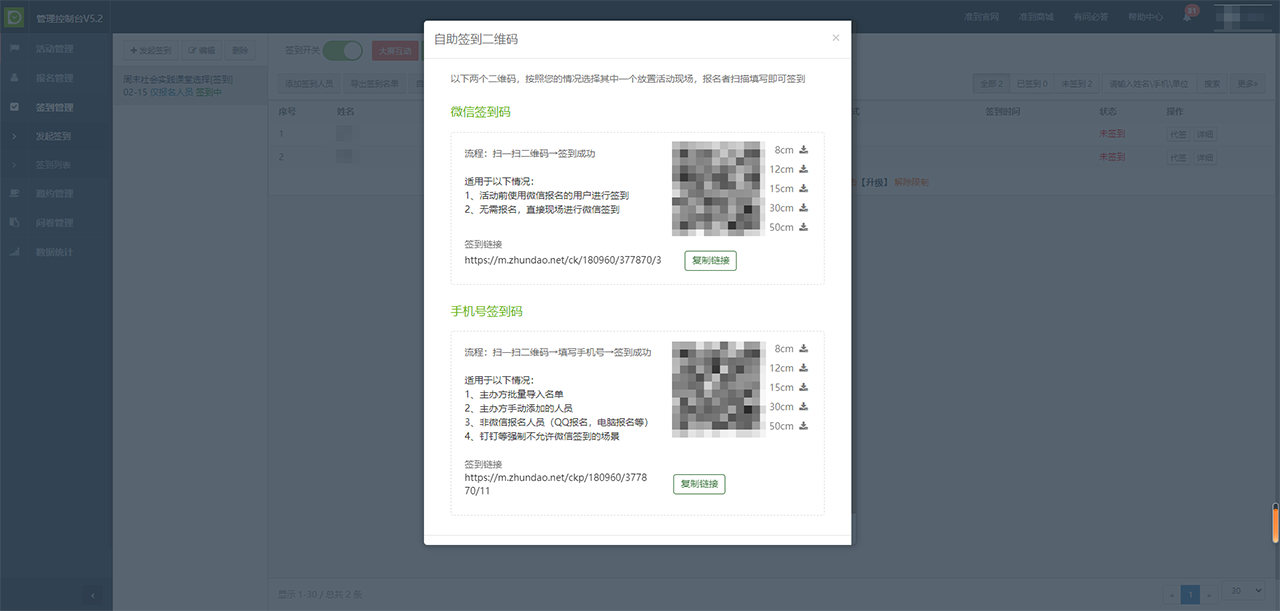Screen dimensions: 1280x611
Task: Go to page 1 in pagination
Action: 1190,594
